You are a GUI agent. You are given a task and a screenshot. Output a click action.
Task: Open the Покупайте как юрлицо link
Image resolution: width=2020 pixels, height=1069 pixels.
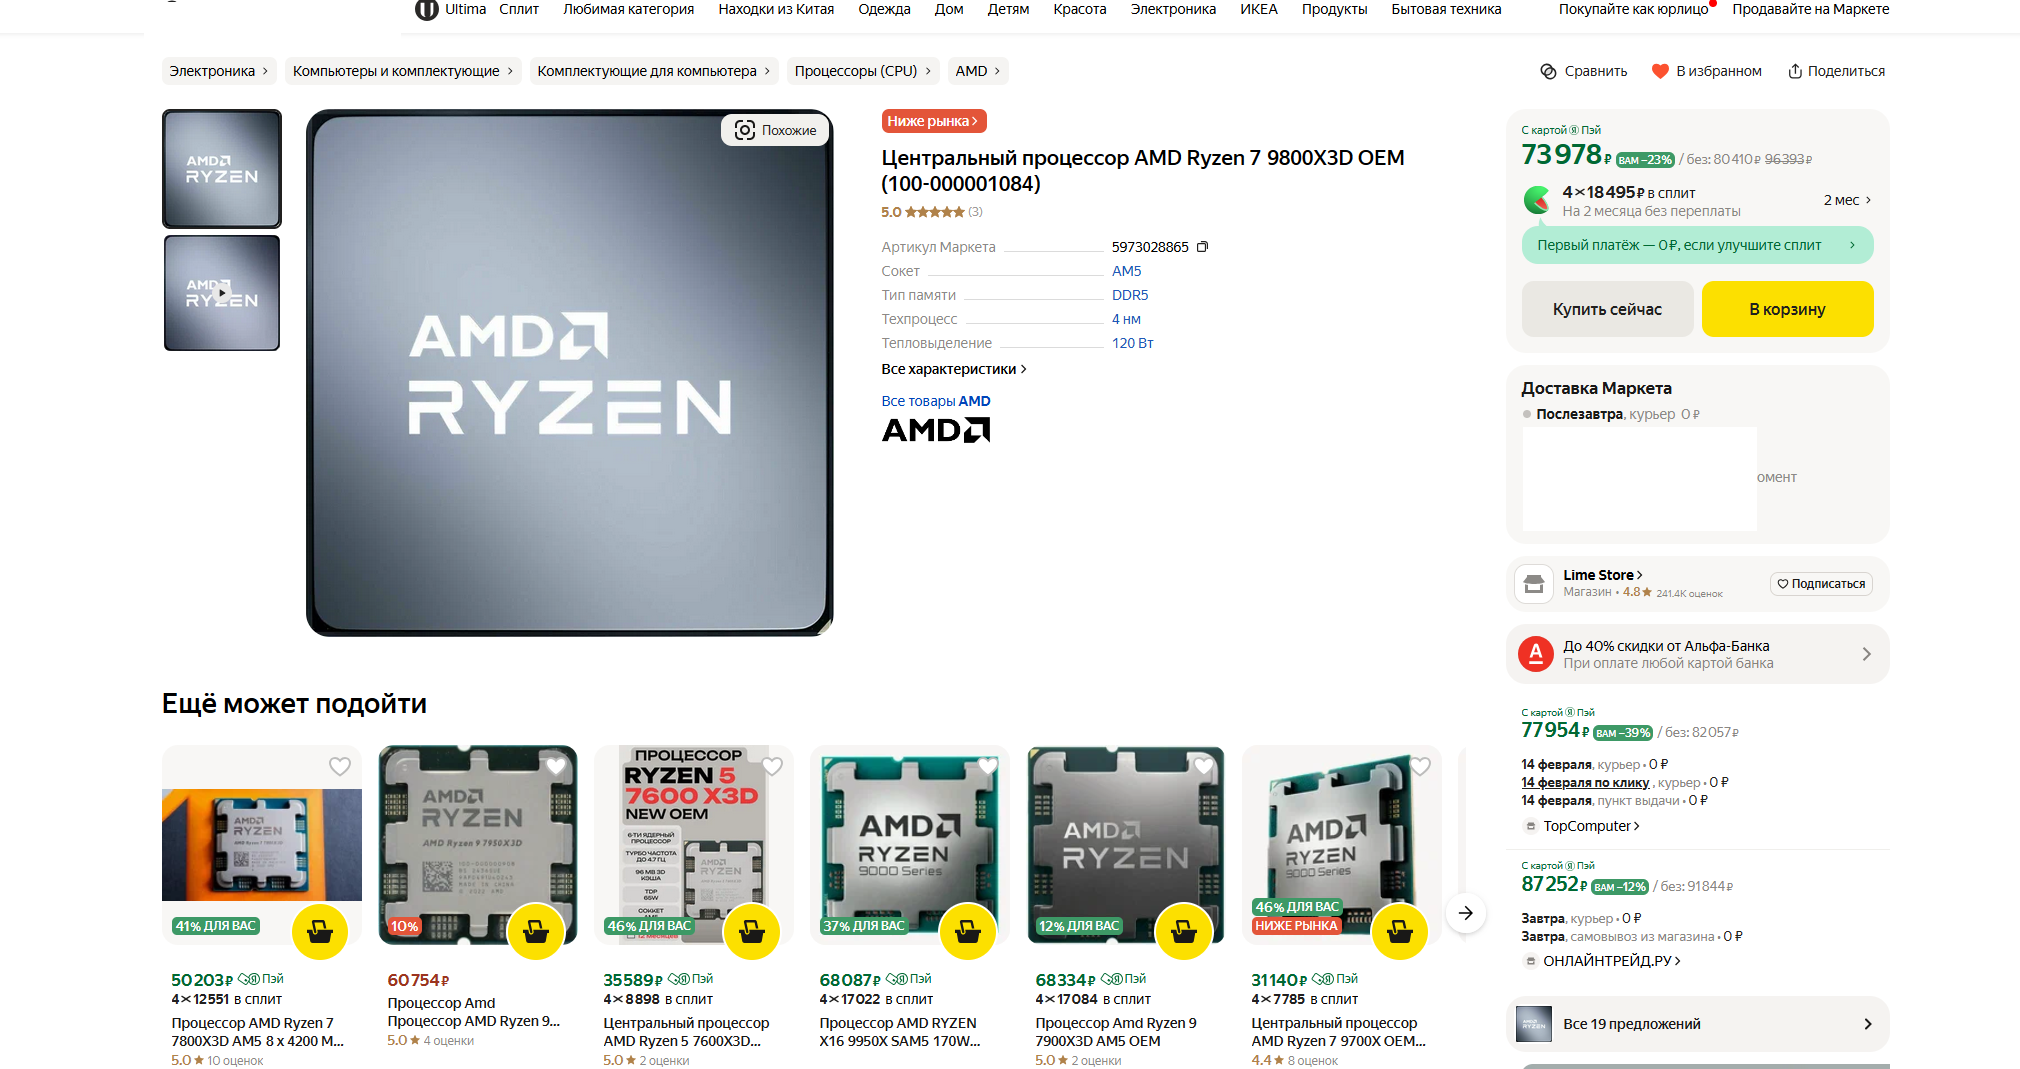[x=1633, y=9]
